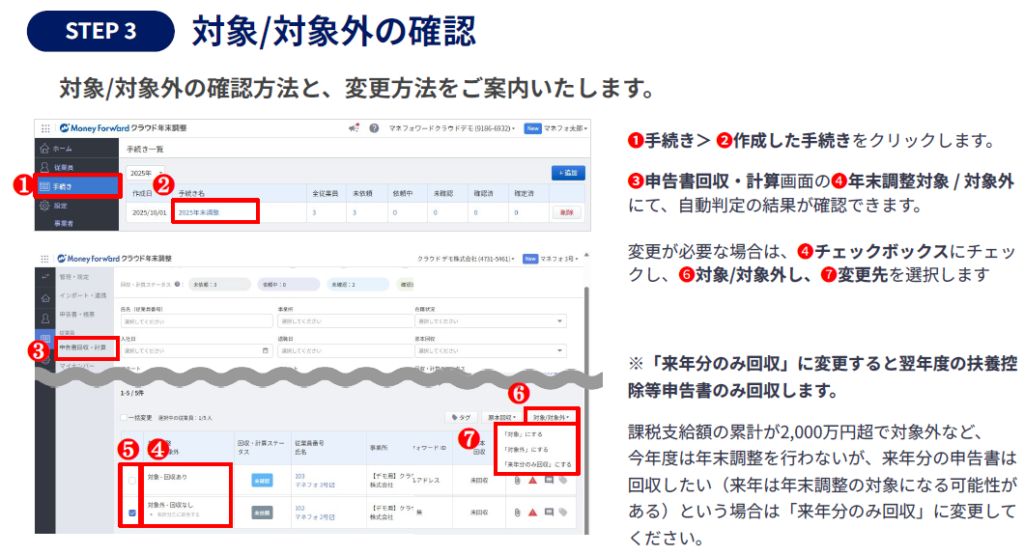This screenshot has height=555, width=1024.
Task: Click the paperclip icon in first row
Action: [x=517, y=482]
